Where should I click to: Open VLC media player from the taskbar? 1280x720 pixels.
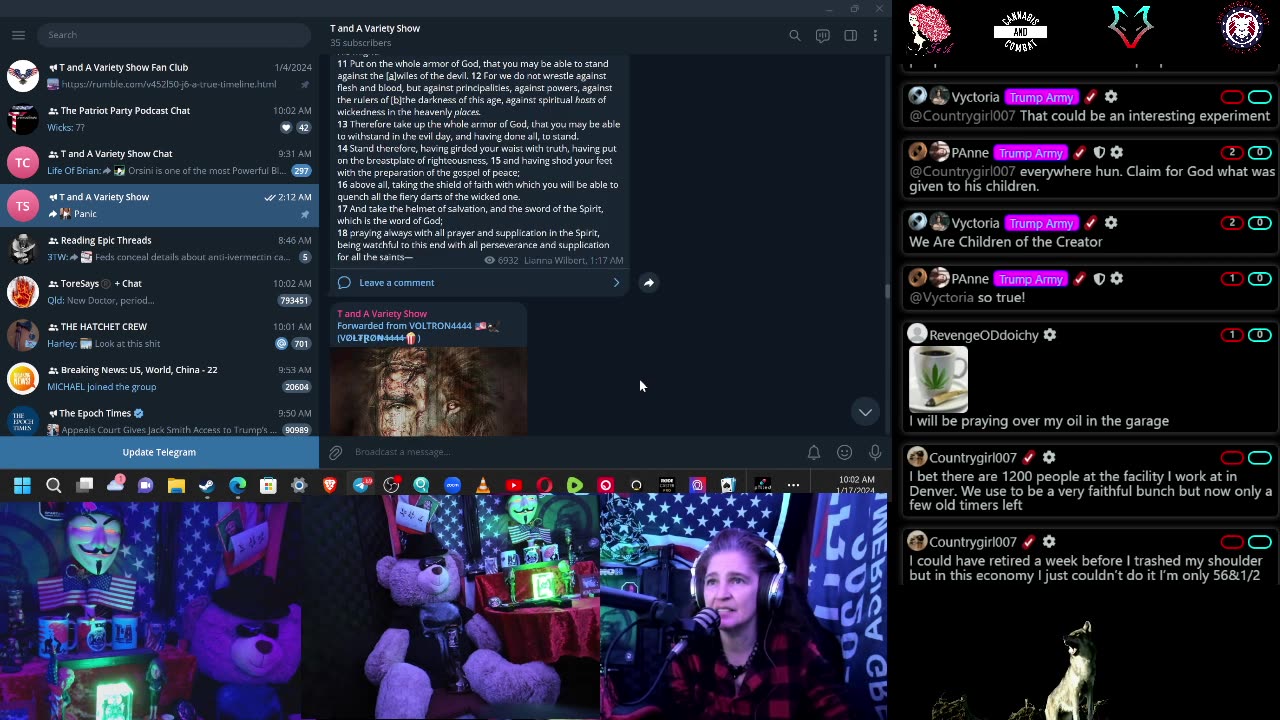(483, 485)
